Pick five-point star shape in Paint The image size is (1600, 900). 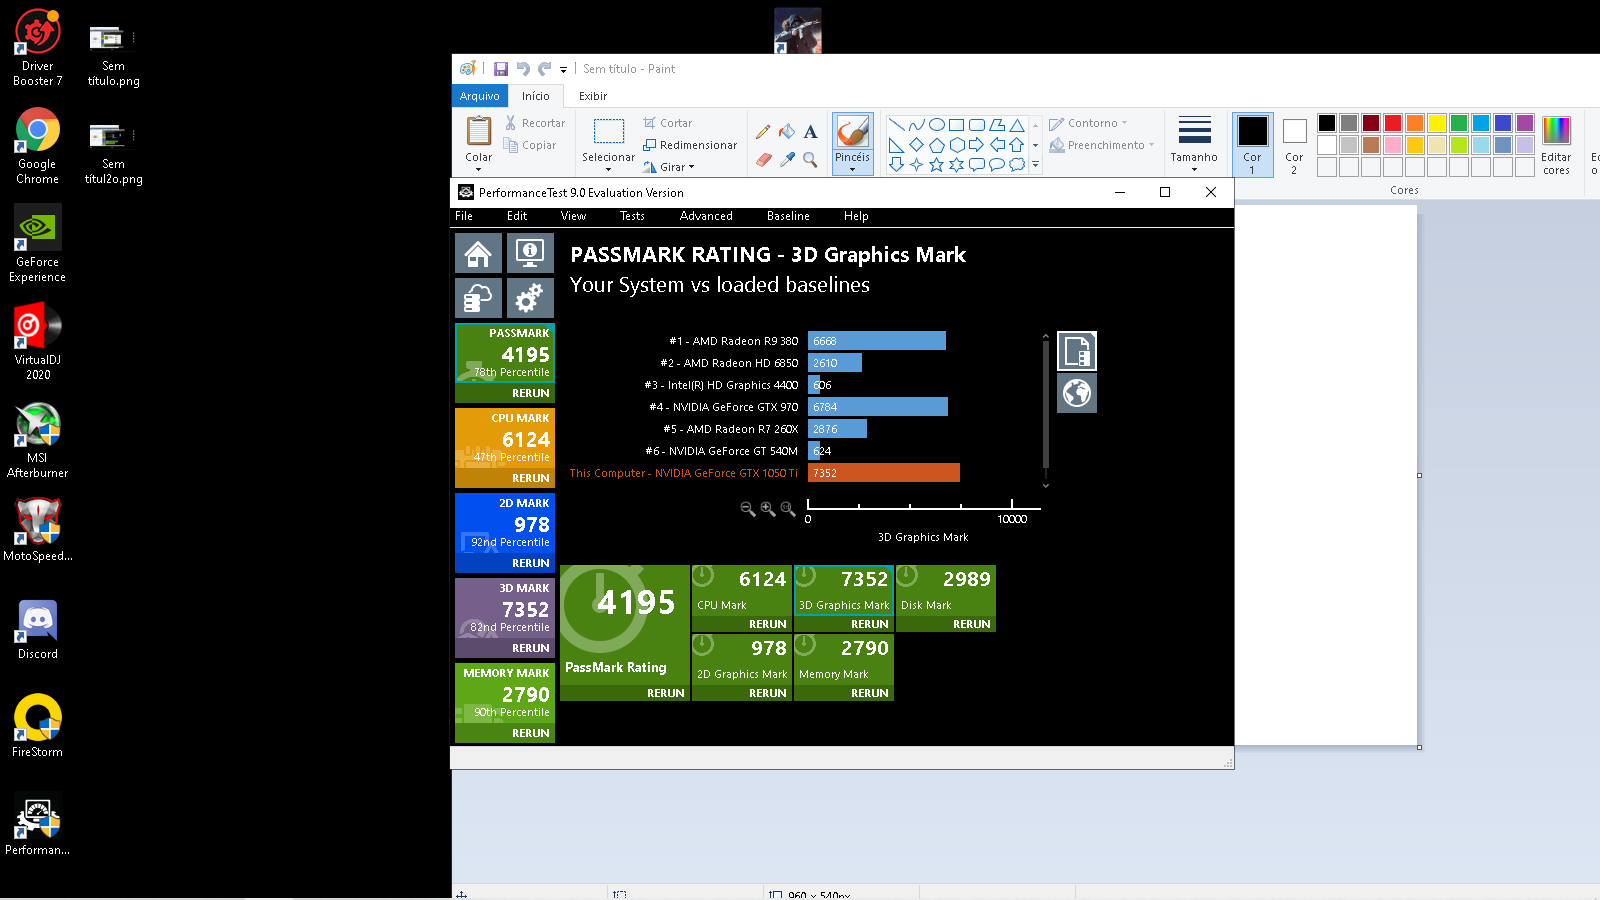click(936, 165)
